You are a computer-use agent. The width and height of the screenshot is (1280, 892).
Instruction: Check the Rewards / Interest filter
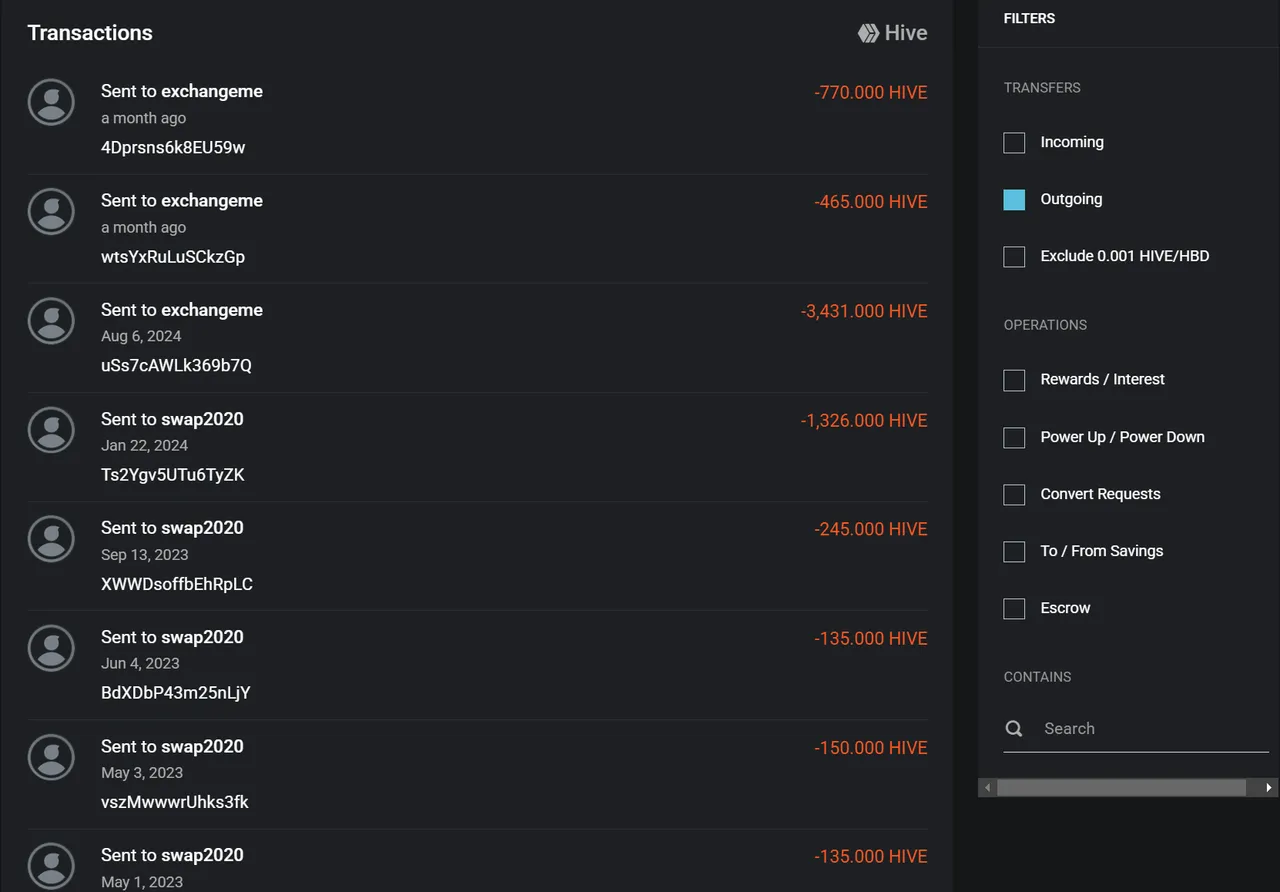(x=1014, y=380)
